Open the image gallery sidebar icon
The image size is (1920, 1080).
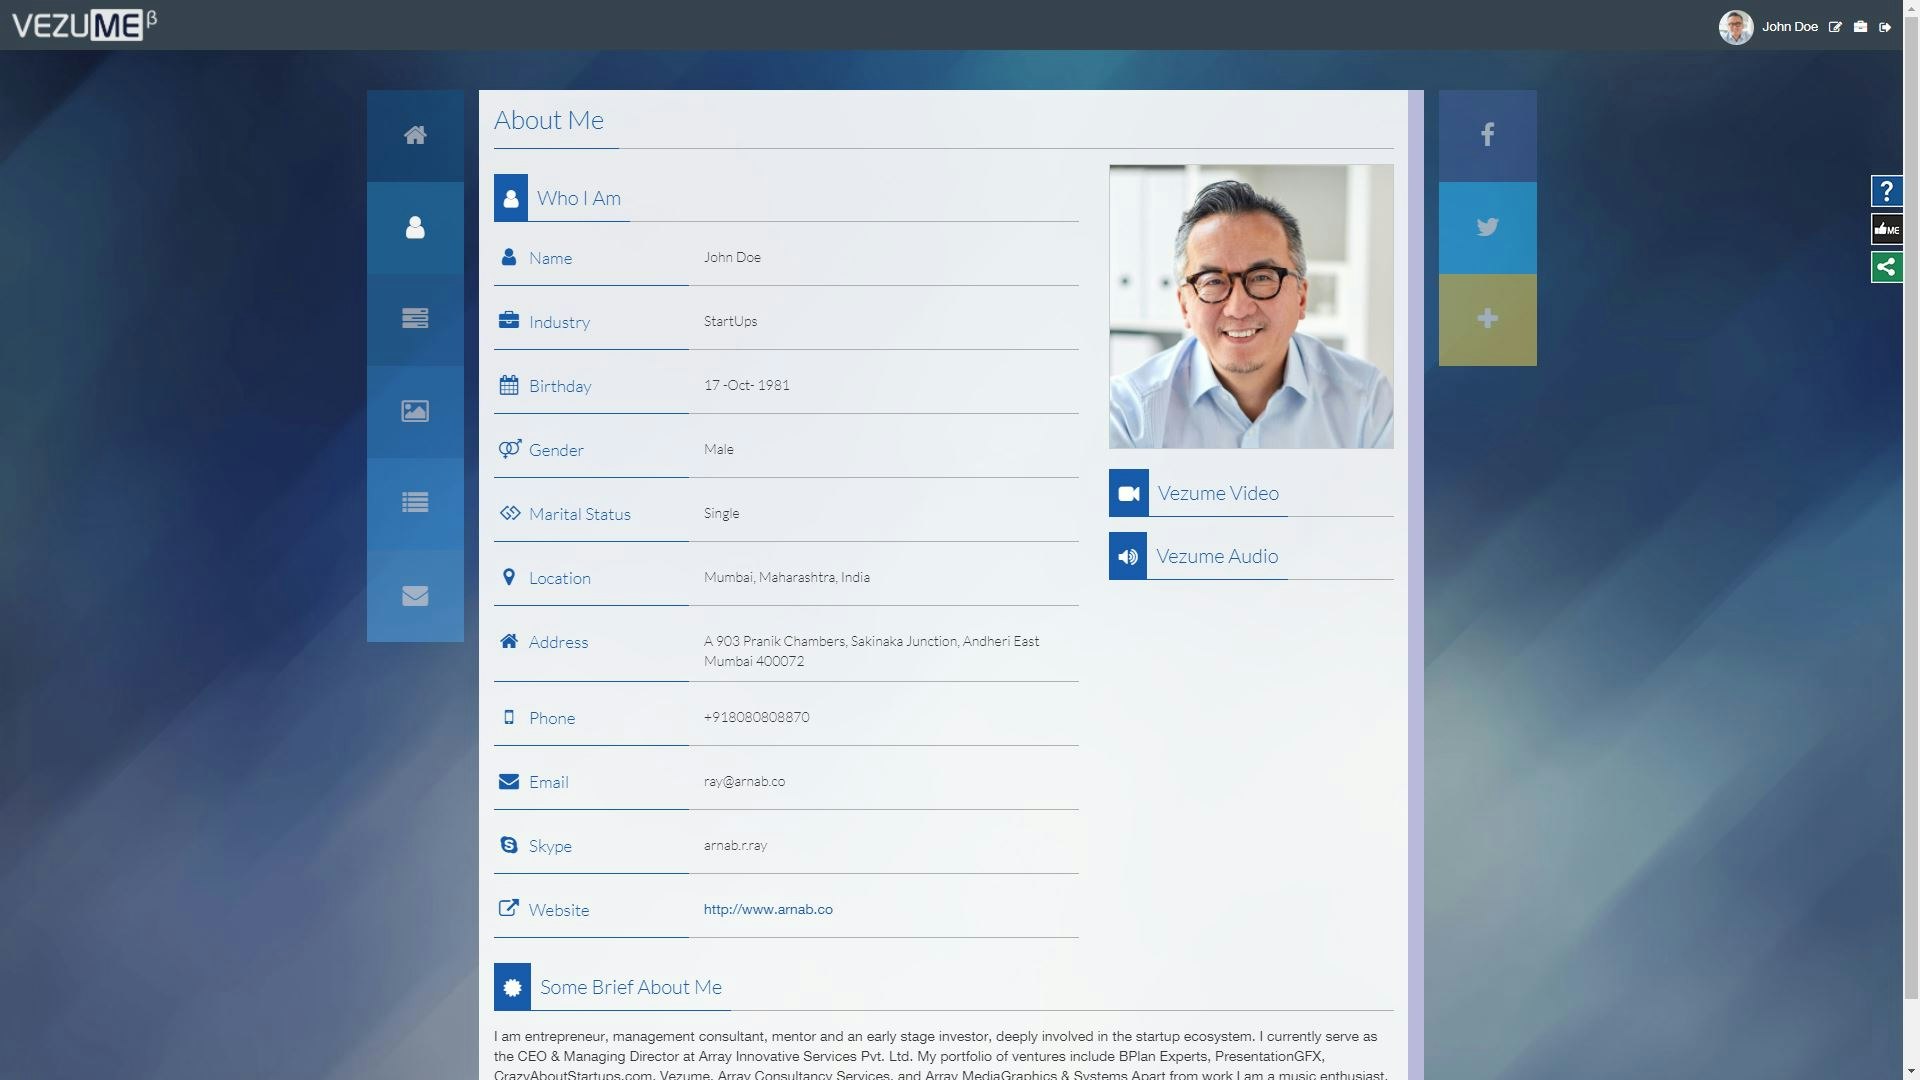[x=415, y=411]
